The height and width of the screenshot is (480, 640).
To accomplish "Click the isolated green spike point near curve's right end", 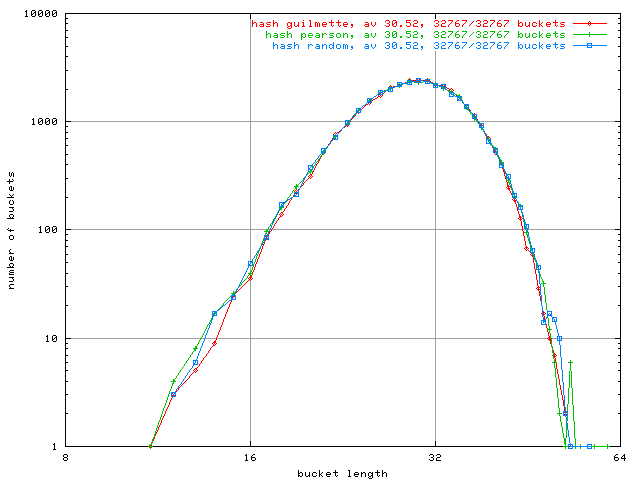I will (x=571, y=362).
